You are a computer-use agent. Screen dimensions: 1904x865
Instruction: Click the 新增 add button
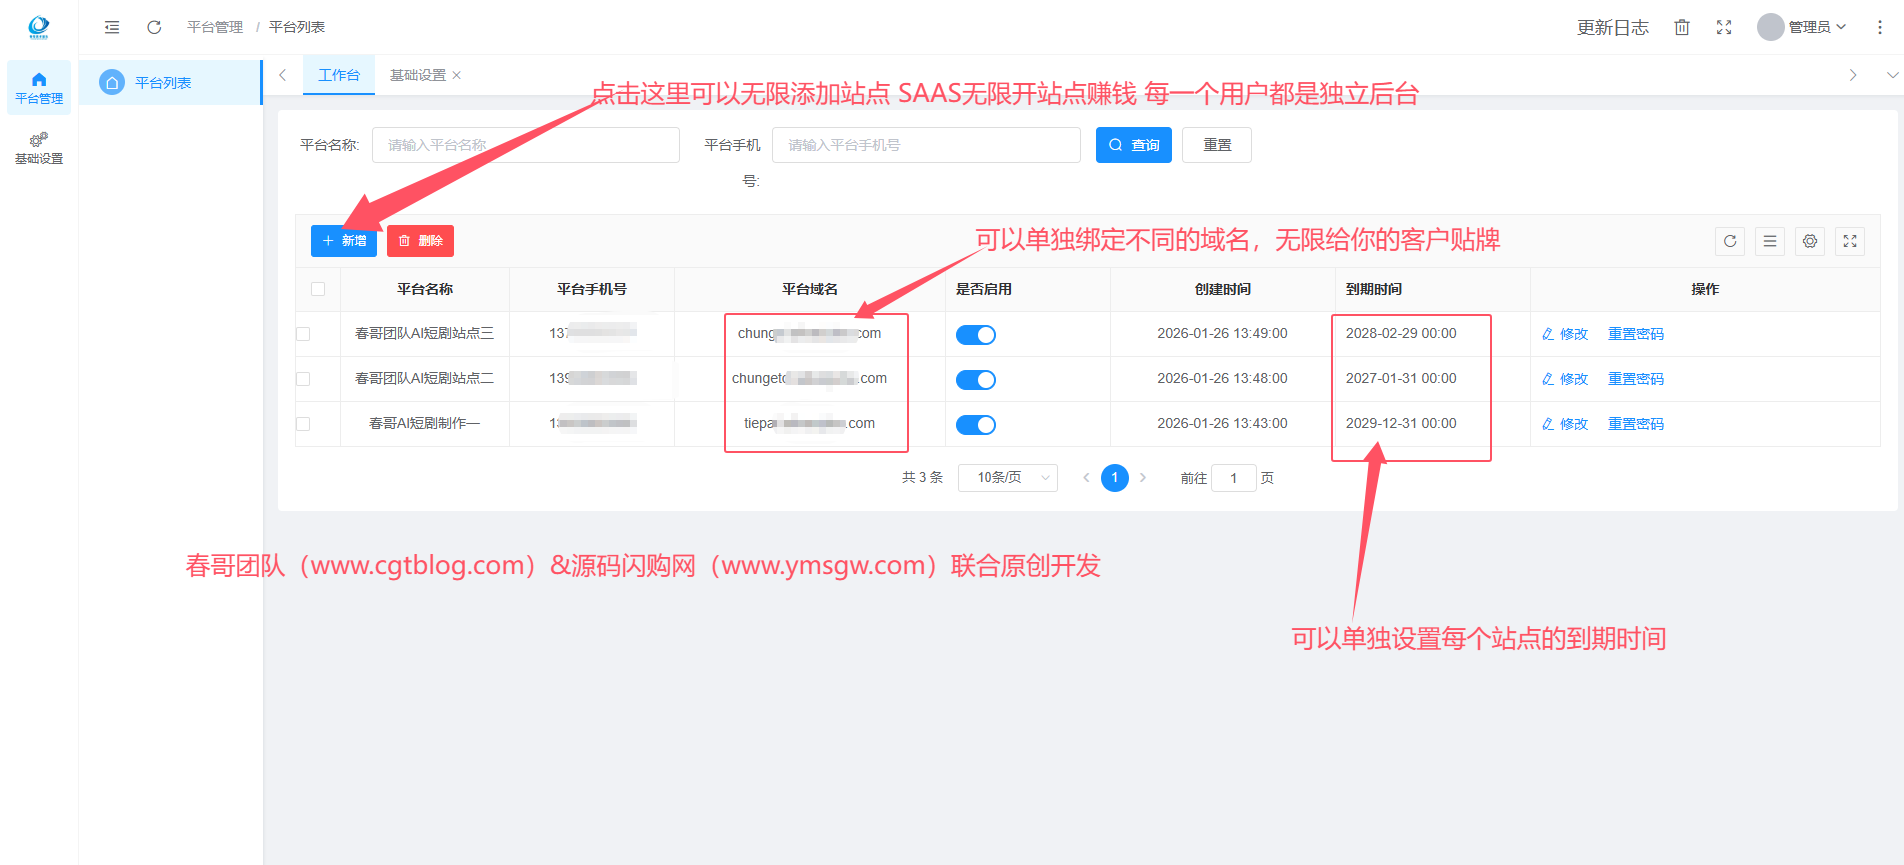click(344, 241)
